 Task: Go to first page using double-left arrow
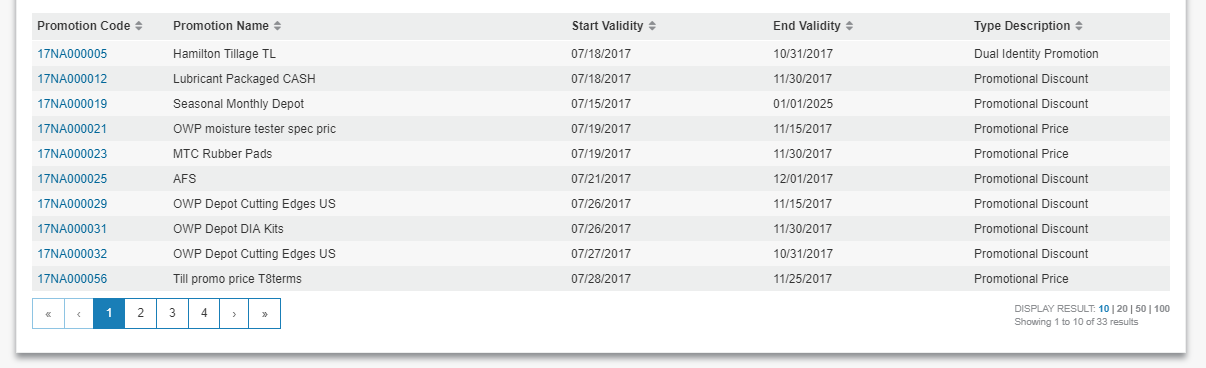click(48, 313)
